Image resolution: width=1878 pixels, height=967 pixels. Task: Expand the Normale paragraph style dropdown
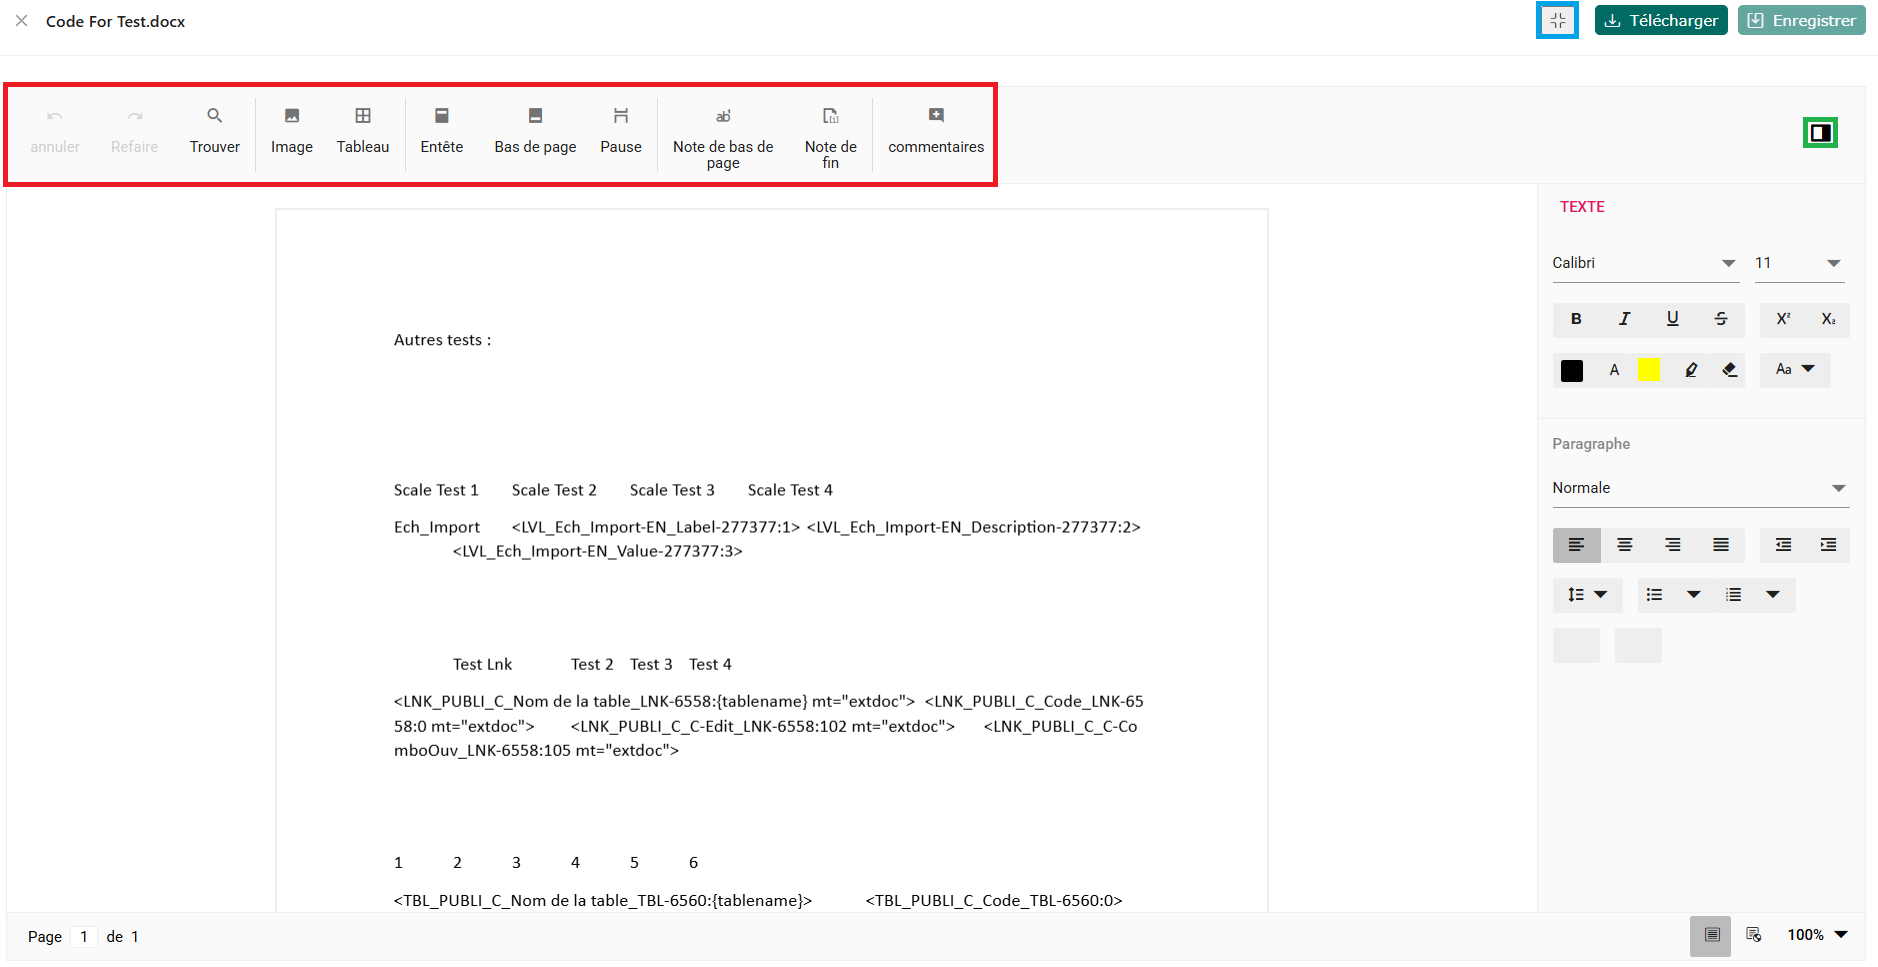(1699, 488)
